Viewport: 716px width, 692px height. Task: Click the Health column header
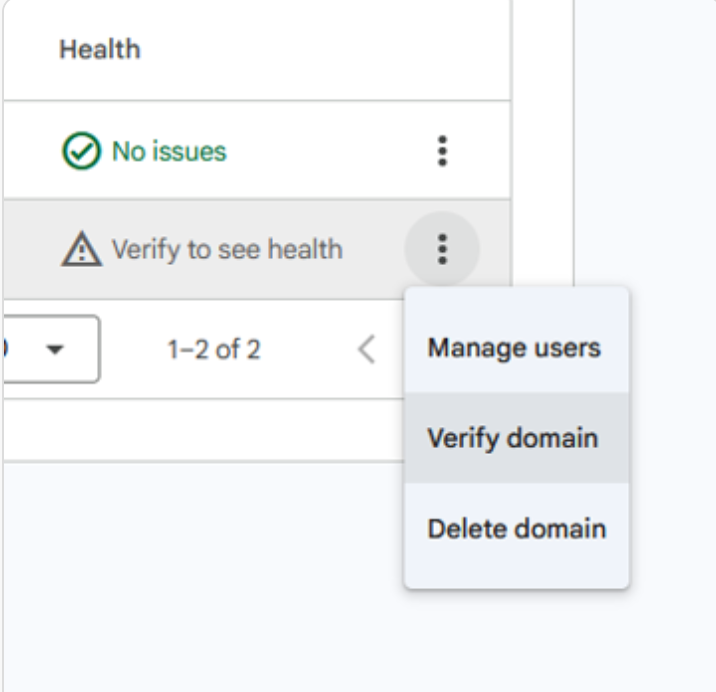pos(99,49)
